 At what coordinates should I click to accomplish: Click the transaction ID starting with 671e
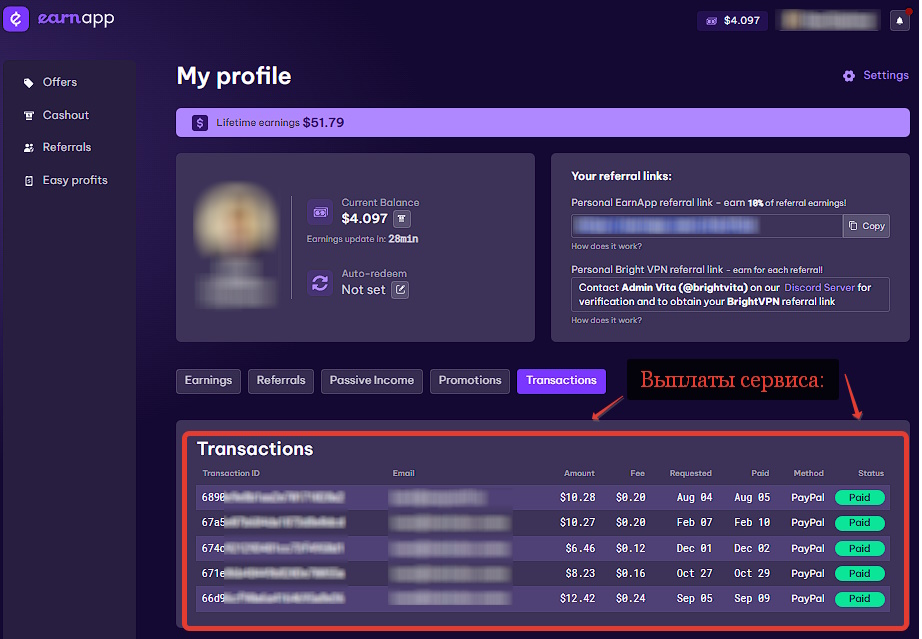pyautogui.click(x=273, y=573)
